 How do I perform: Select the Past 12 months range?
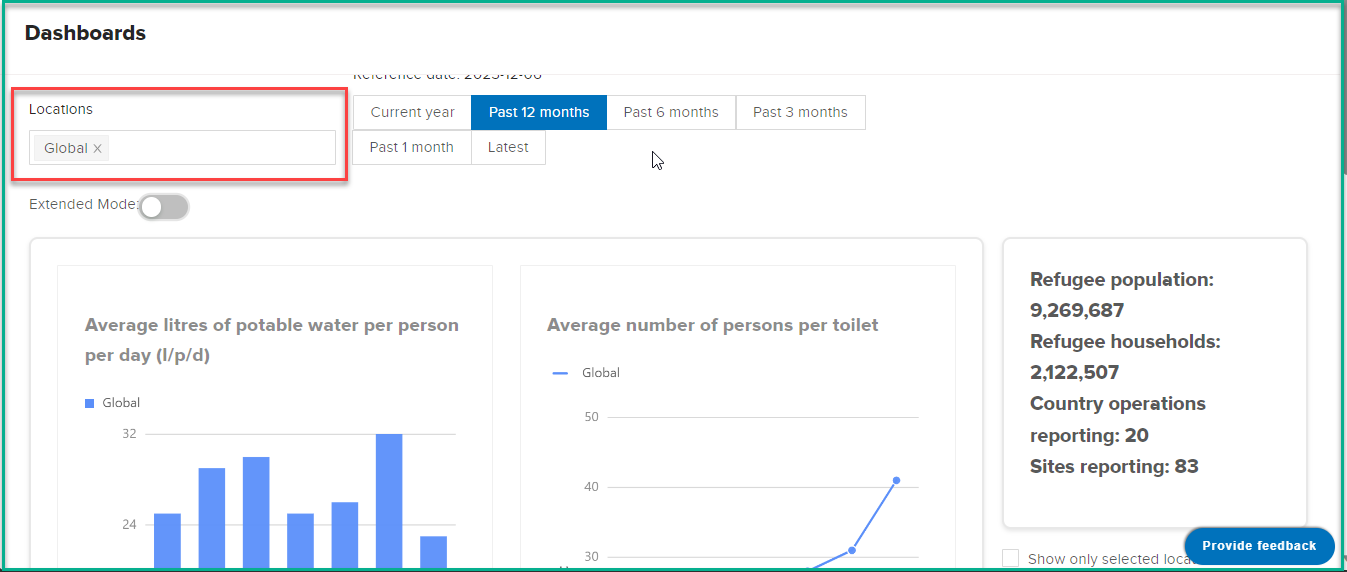(539, 113)
